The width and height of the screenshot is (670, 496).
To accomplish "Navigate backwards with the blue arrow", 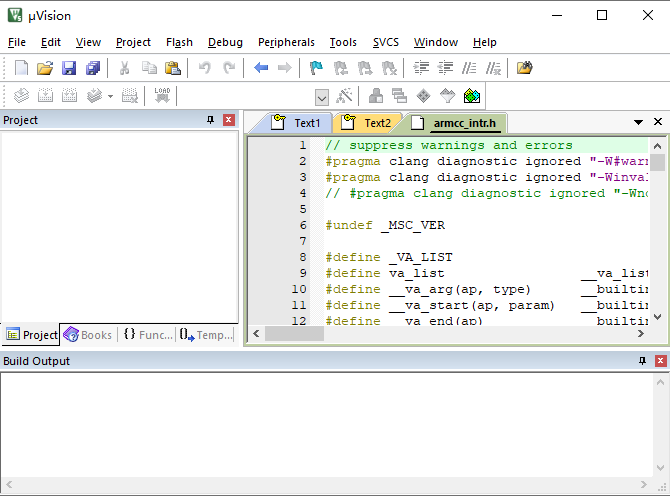I will 261,68.
